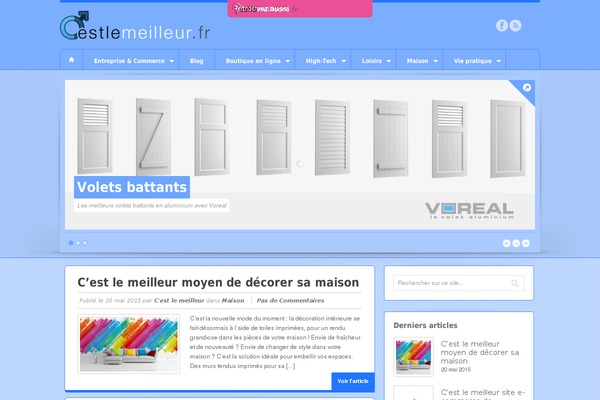Expand the High-Tech dropdown arrow

344,61
